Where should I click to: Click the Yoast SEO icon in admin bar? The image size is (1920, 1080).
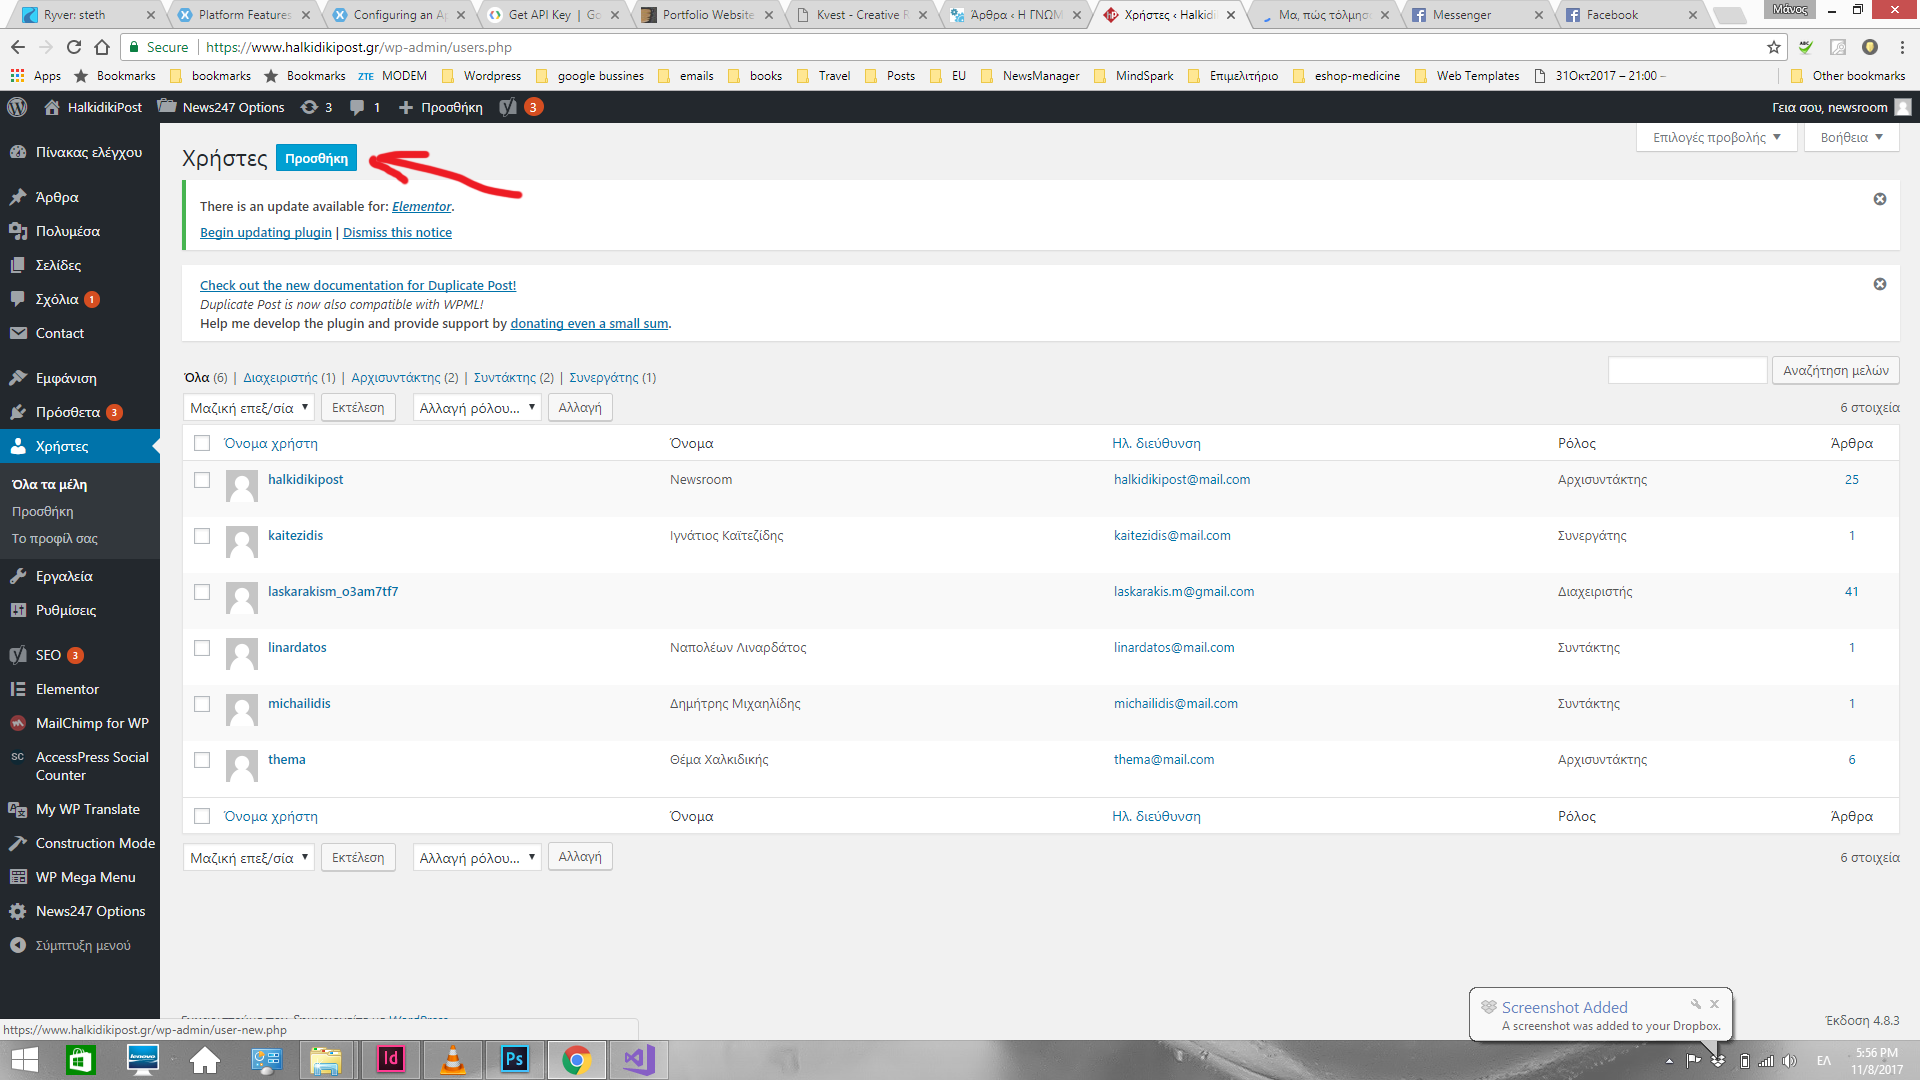(509, 107)
